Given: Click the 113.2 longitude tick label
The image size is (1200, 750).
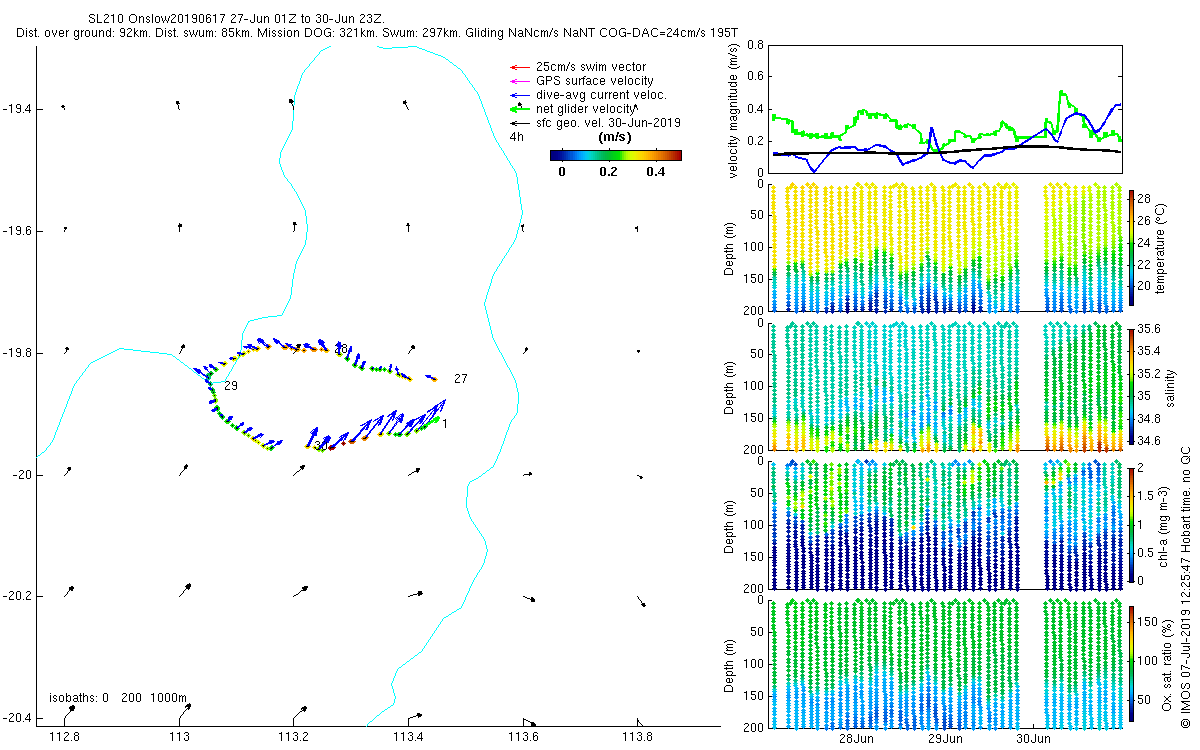Looking at the screenshot, I should pos(294,738).
